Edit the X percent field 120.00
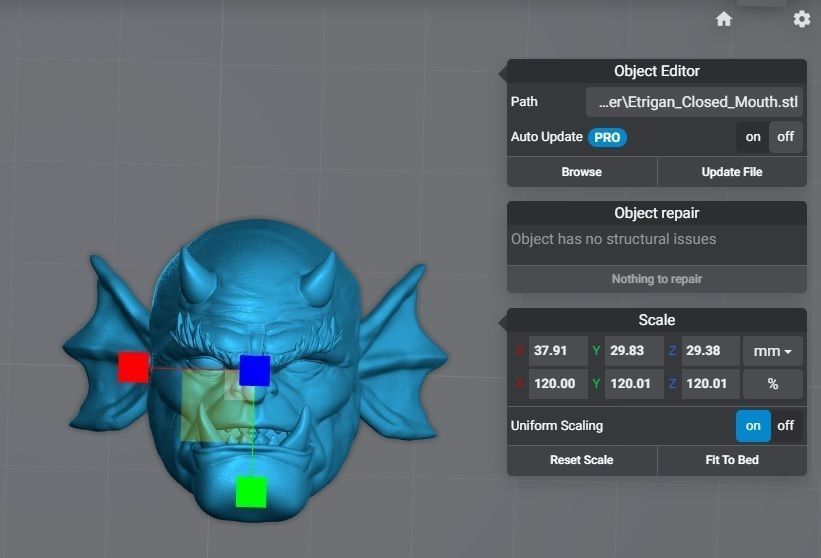This screenshot has height=558, width=821. point(558,384)
